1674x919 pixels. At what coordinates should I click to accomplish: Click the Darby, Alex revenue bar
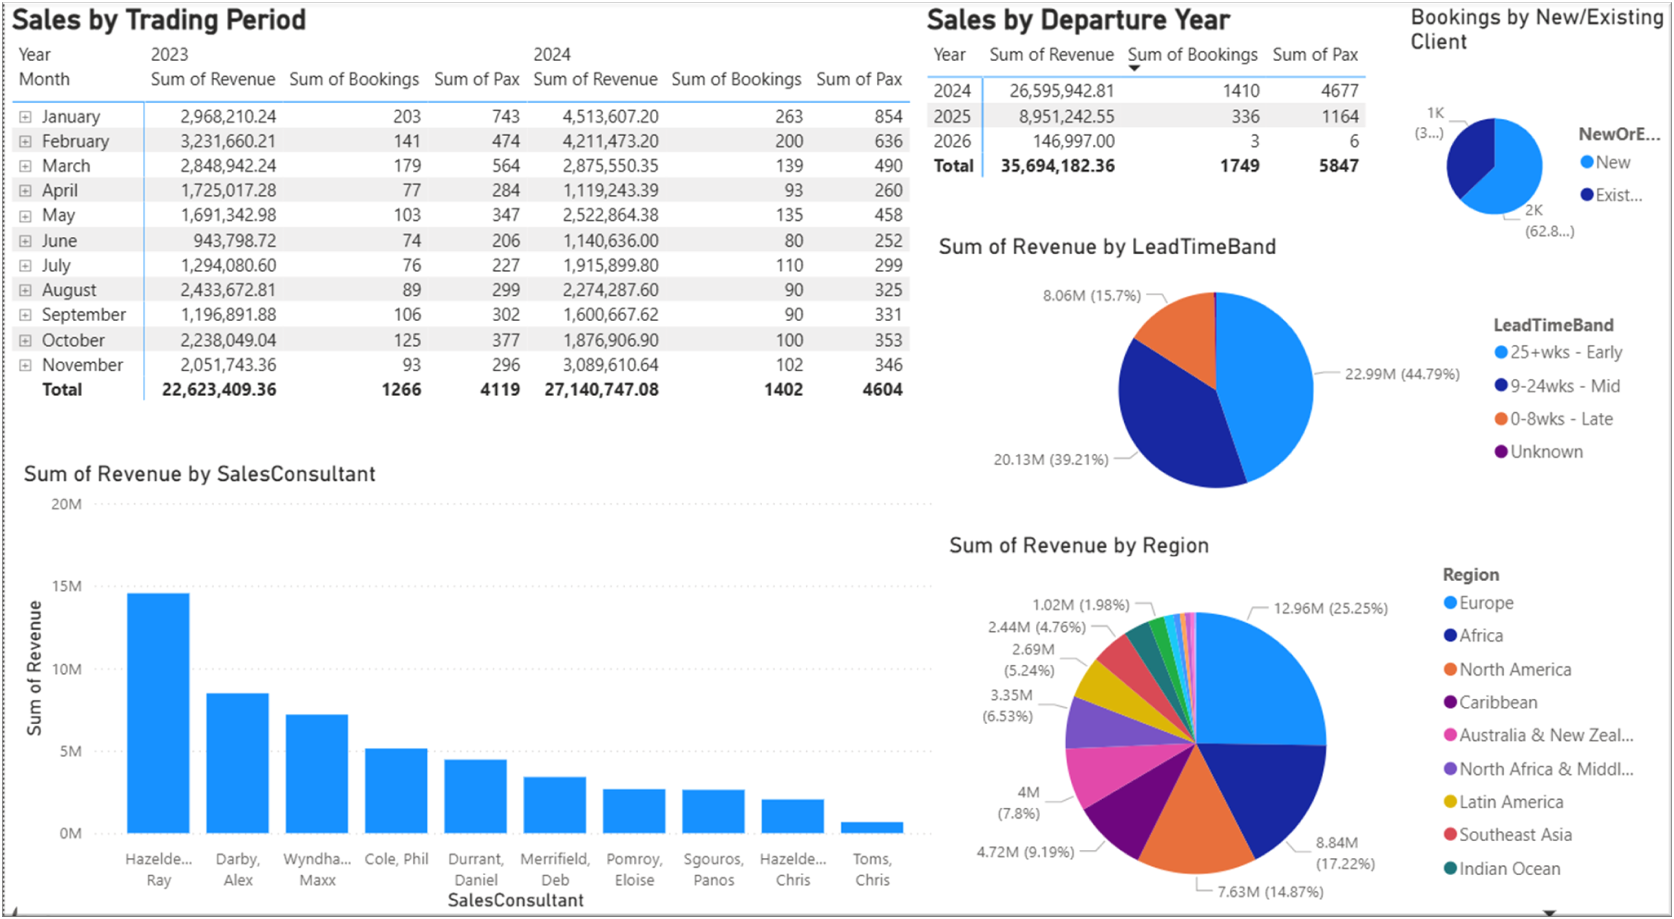237,763
